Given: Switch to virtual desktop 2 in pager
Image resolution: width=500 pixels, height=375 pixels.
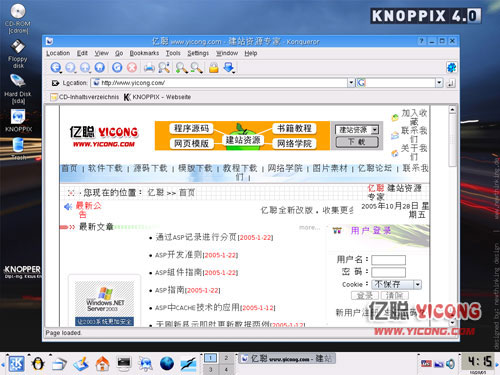Looking at the screenshot, I should 226,358.
